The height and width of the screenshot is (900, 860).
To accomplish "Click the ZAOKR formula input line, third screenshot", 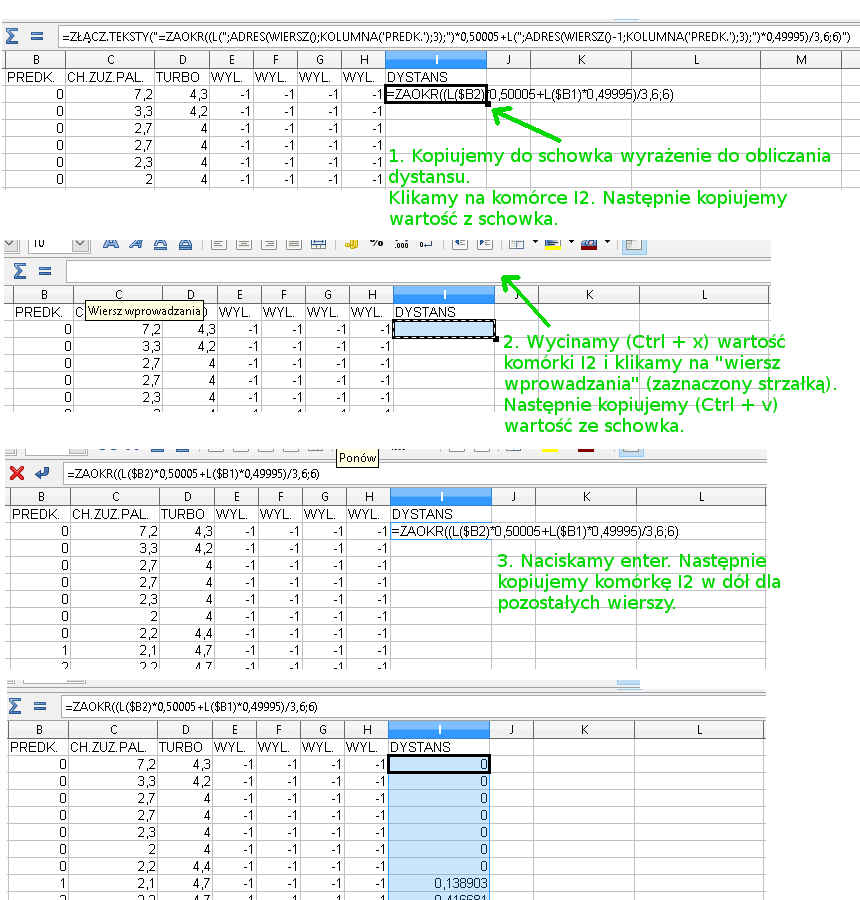I will pos(414,474).
